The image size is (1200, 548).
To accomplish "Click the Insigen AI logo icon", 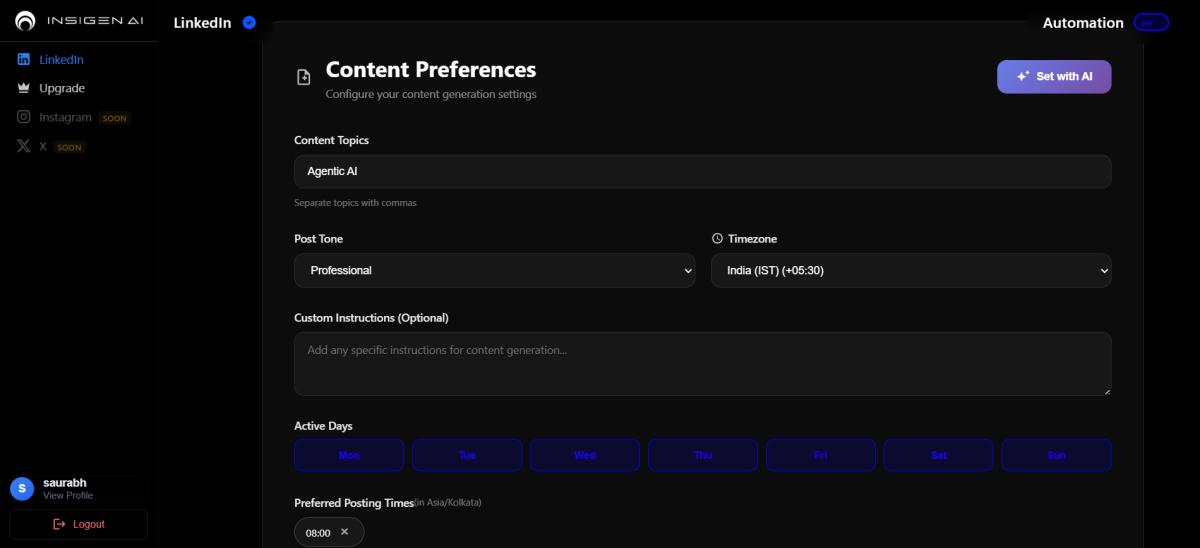I will click(26, 21).
